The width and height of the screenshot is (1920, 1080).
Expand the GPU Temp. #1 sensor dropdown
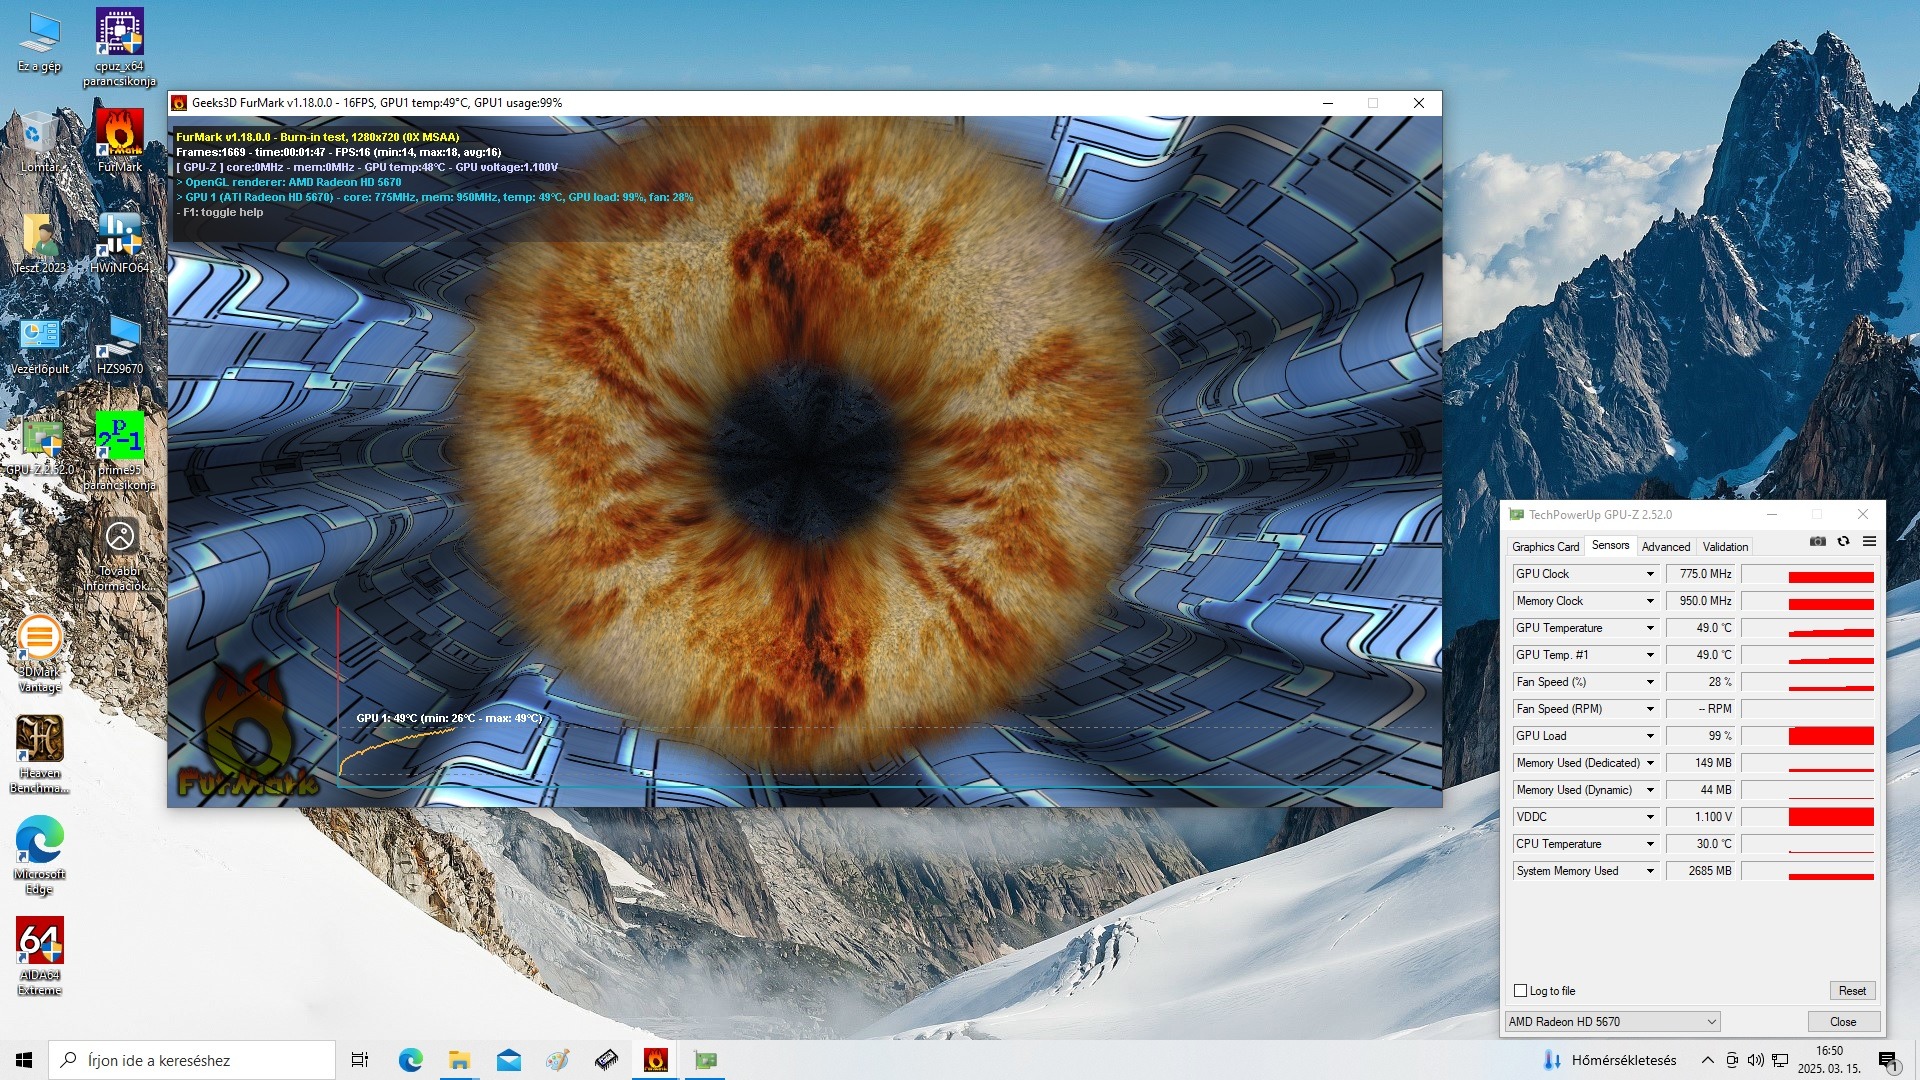(1650, 655)
